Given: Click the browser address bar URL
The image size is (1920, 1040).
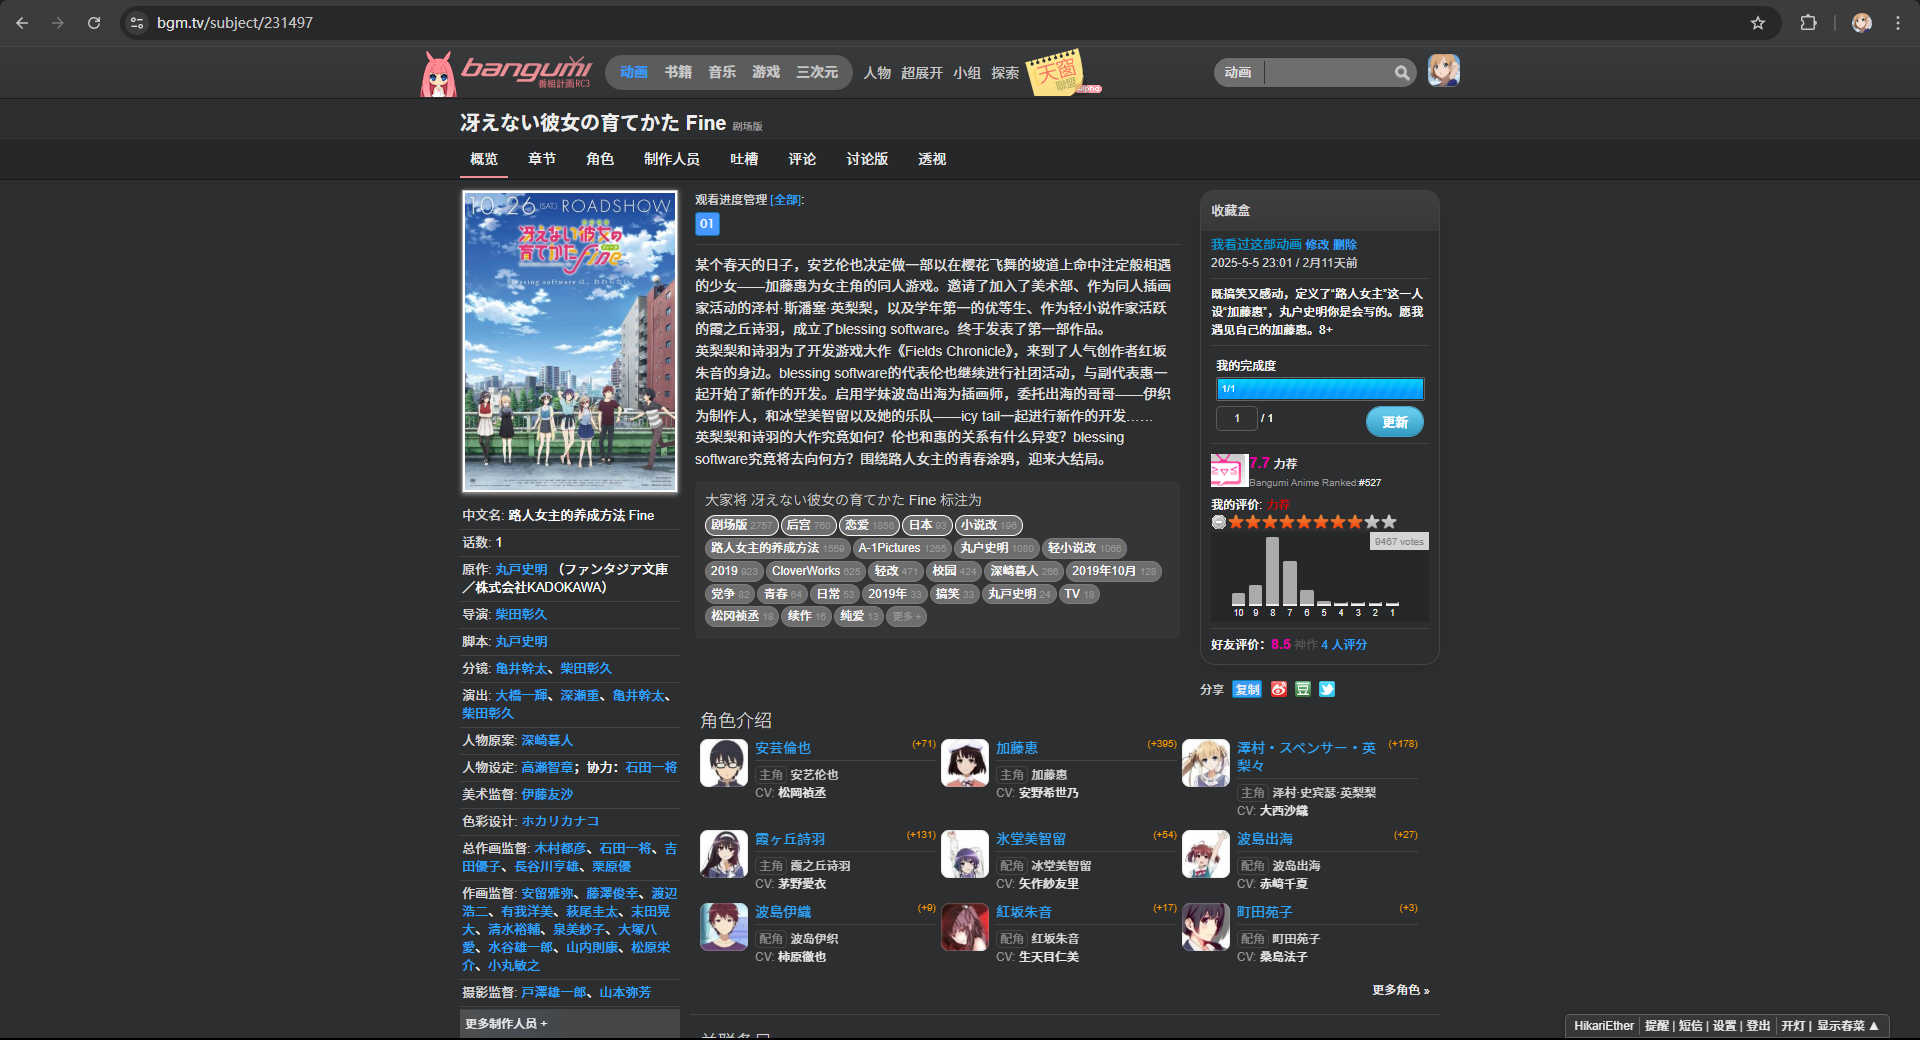Looking at the screenshot, I should (235, 22).
